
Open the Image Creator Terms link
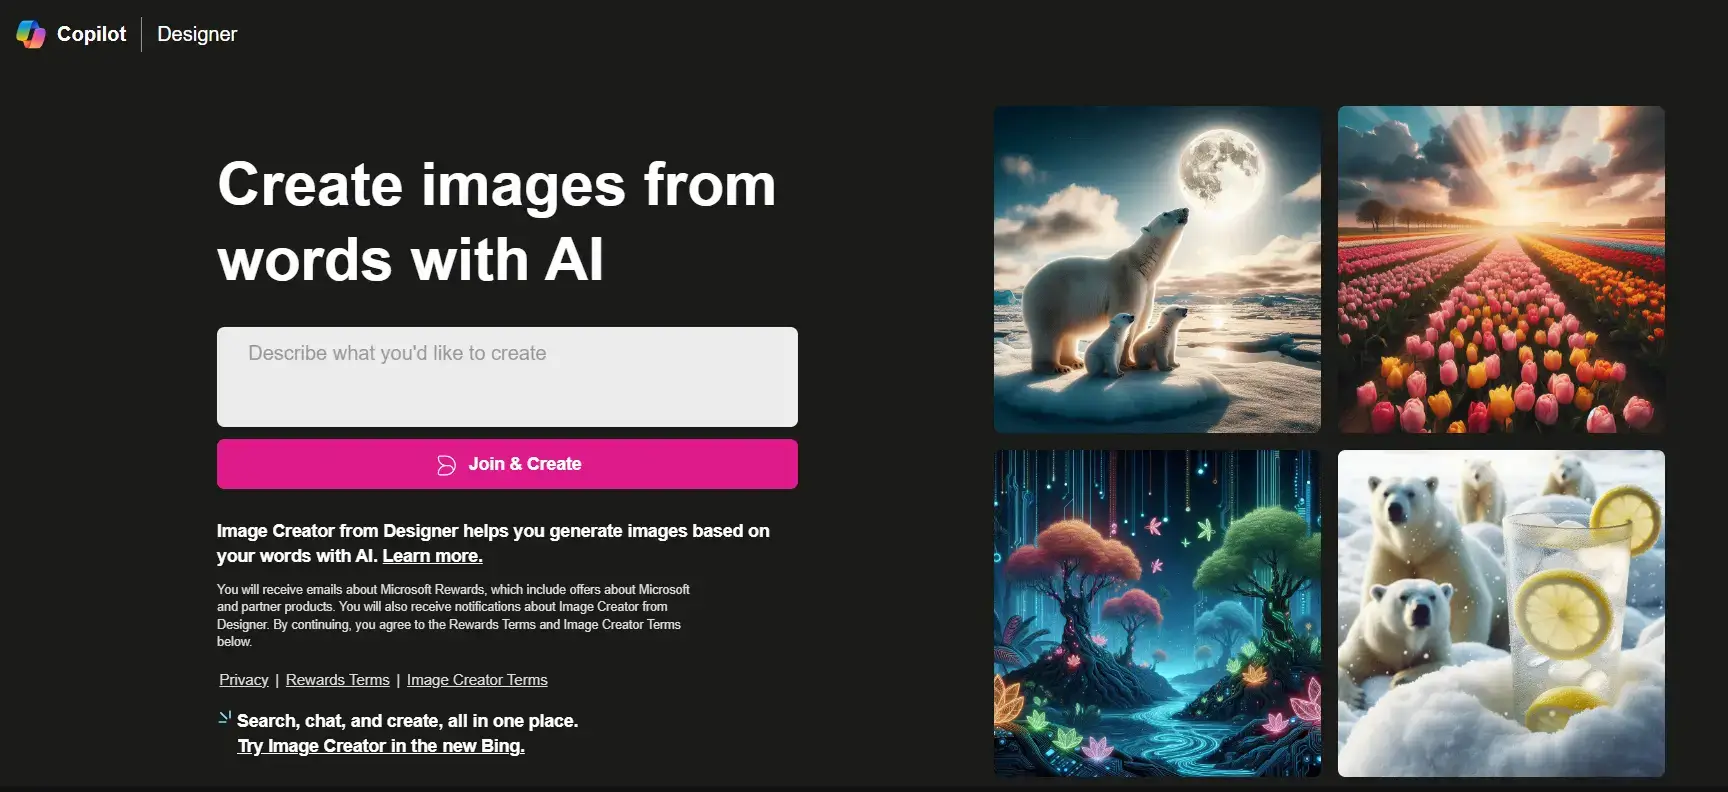477,680
